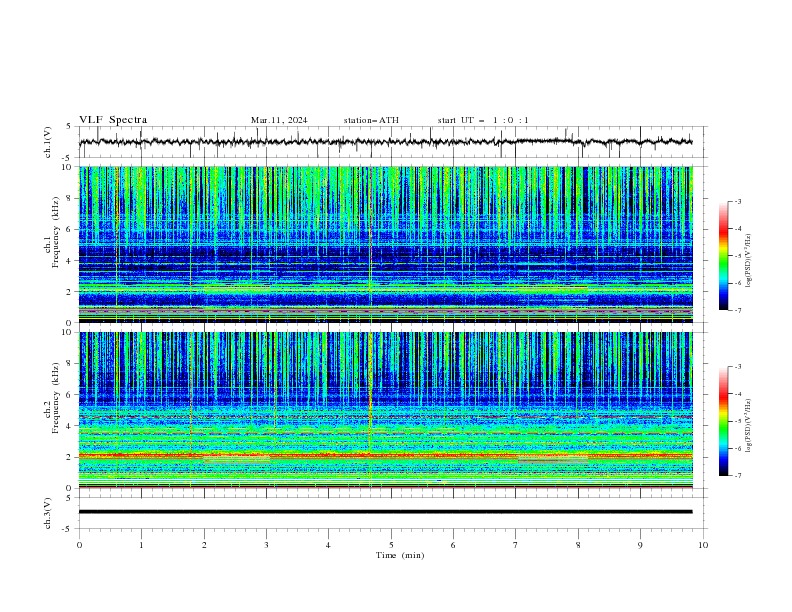Click time axis tick label "2"

204,545
